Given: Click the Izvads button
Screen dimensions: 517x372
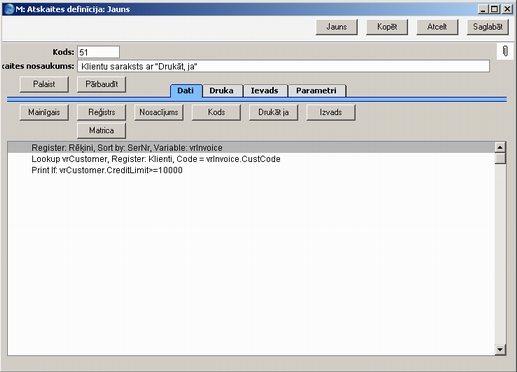Looking at the screenshot, I should (x=331, y=112).
